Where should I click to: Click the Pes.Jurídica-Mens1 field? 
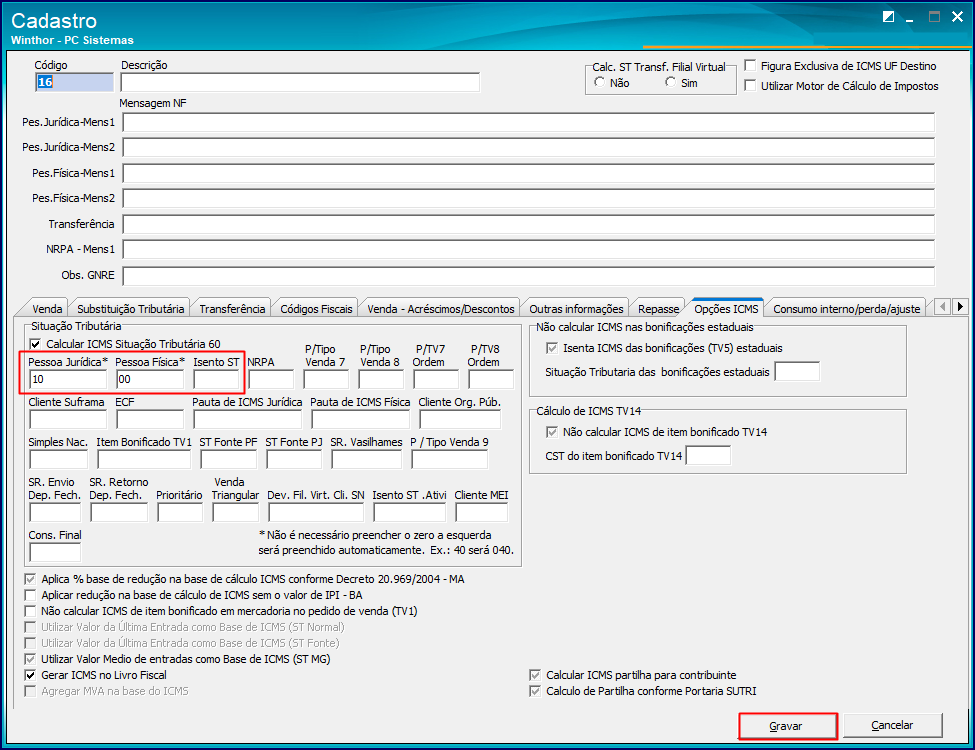click(529, 122)
